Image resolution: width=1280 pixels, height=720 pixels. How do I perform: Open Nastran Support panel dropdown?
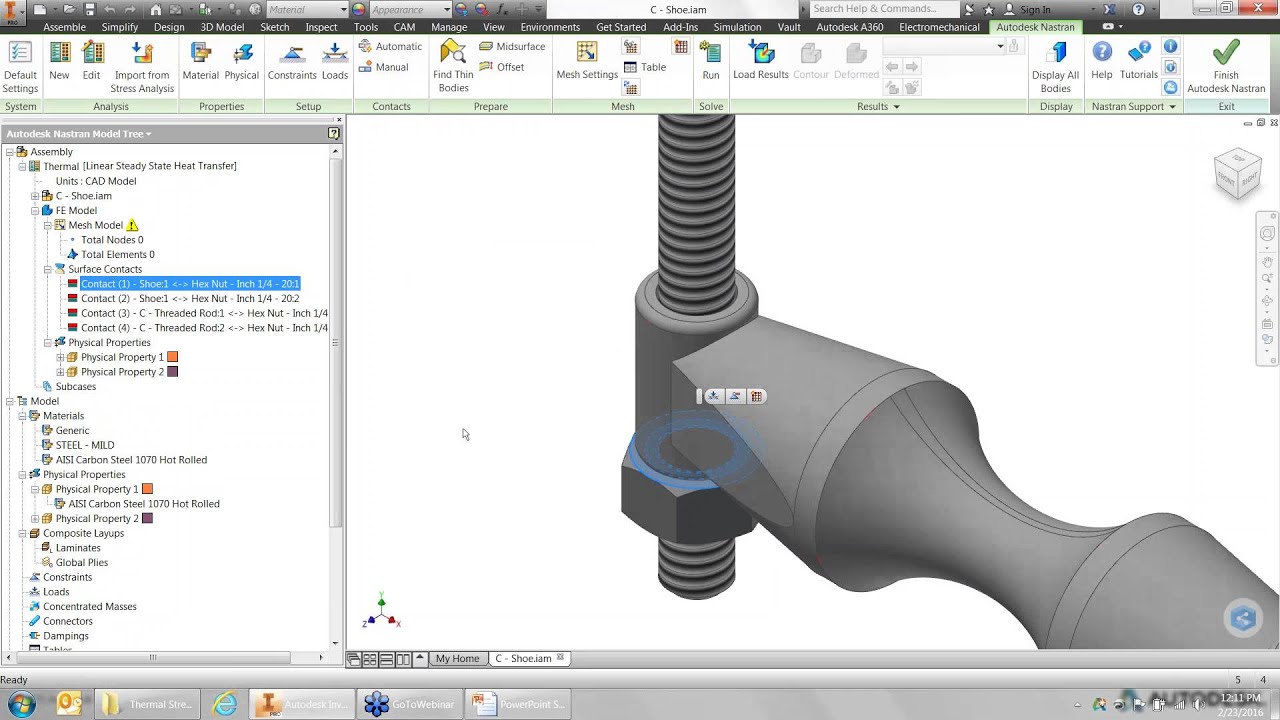1172,107
